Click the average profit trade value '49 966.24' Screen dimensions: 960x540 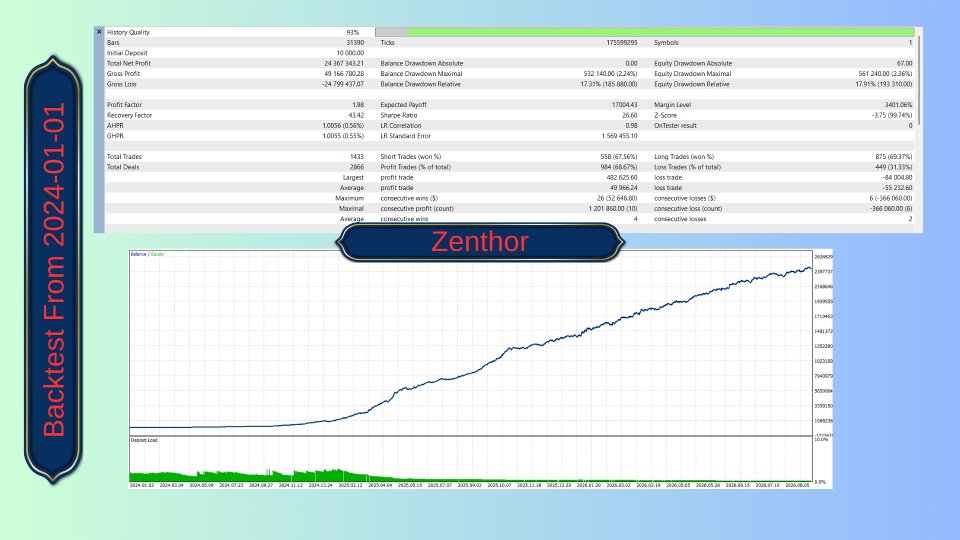[x=623, y=189]
